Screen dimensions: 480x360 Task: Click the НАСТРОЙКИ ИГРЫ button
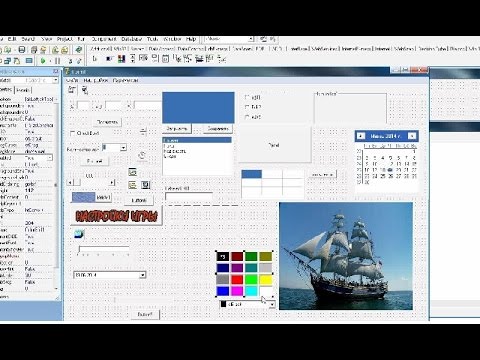(116, 216)
